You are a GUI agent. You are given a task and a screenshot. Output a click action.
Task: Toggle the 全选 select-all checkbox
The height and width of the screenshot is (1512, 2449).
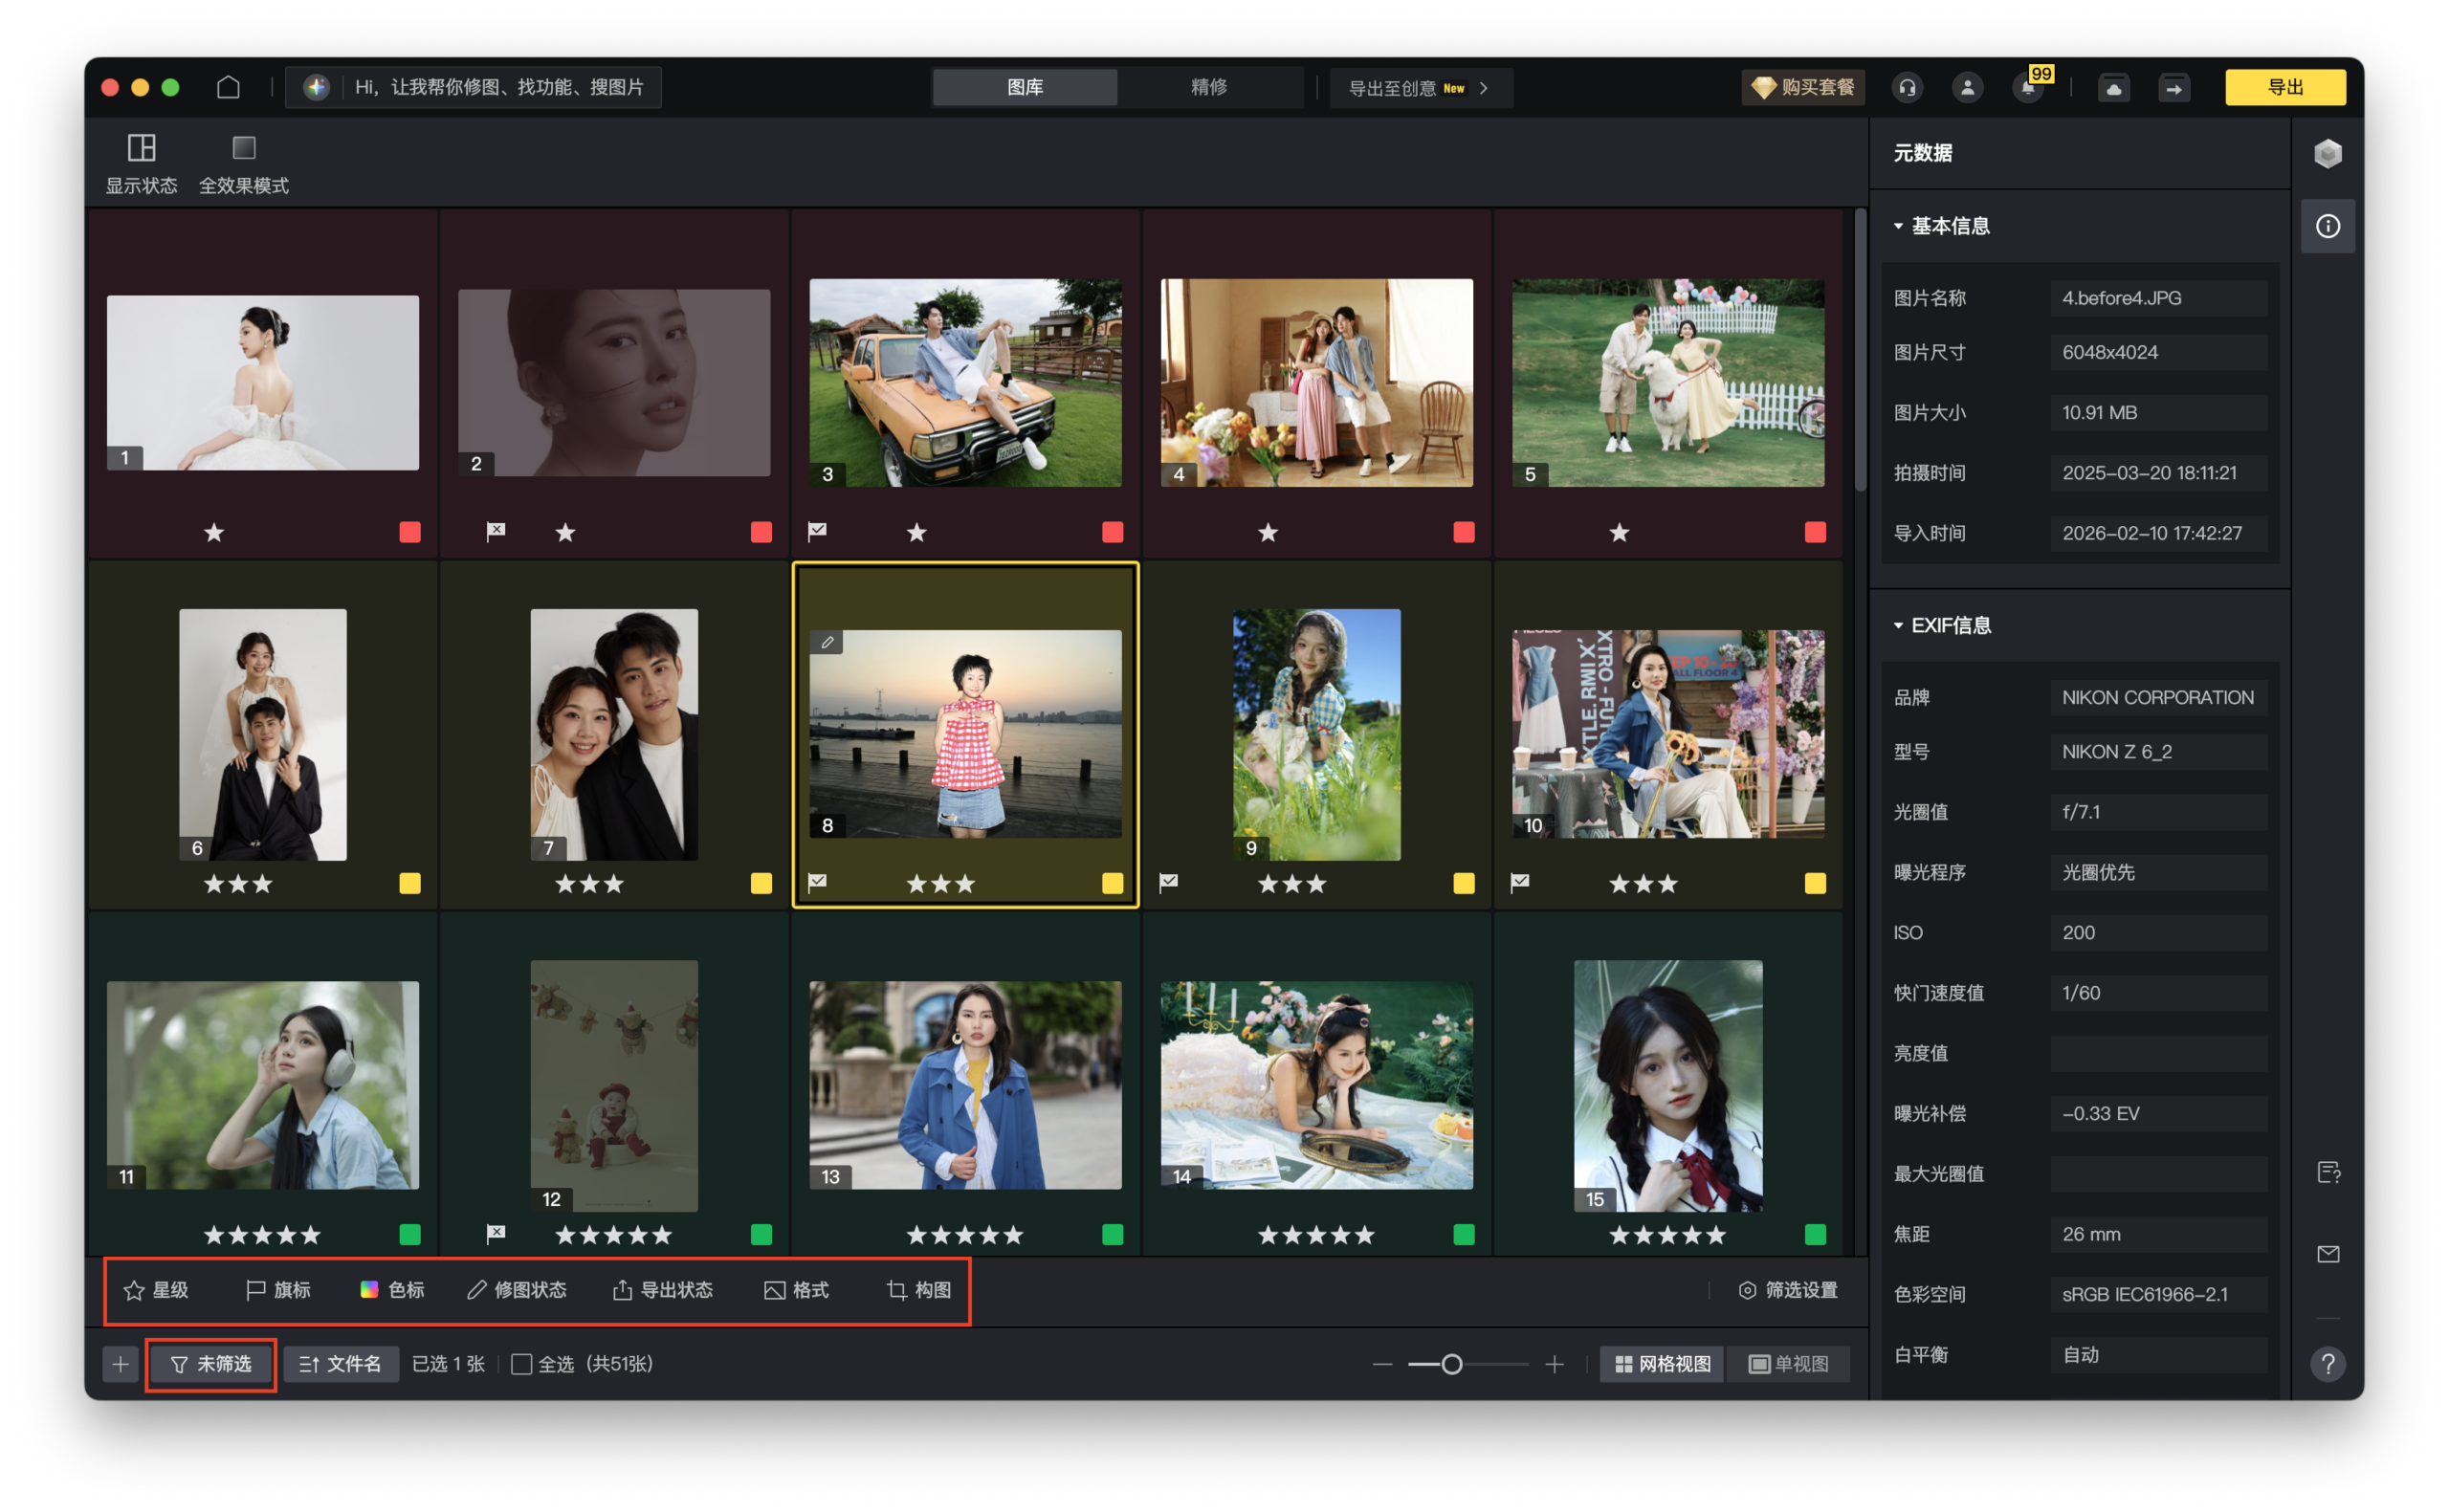[x=521, y=1363]
